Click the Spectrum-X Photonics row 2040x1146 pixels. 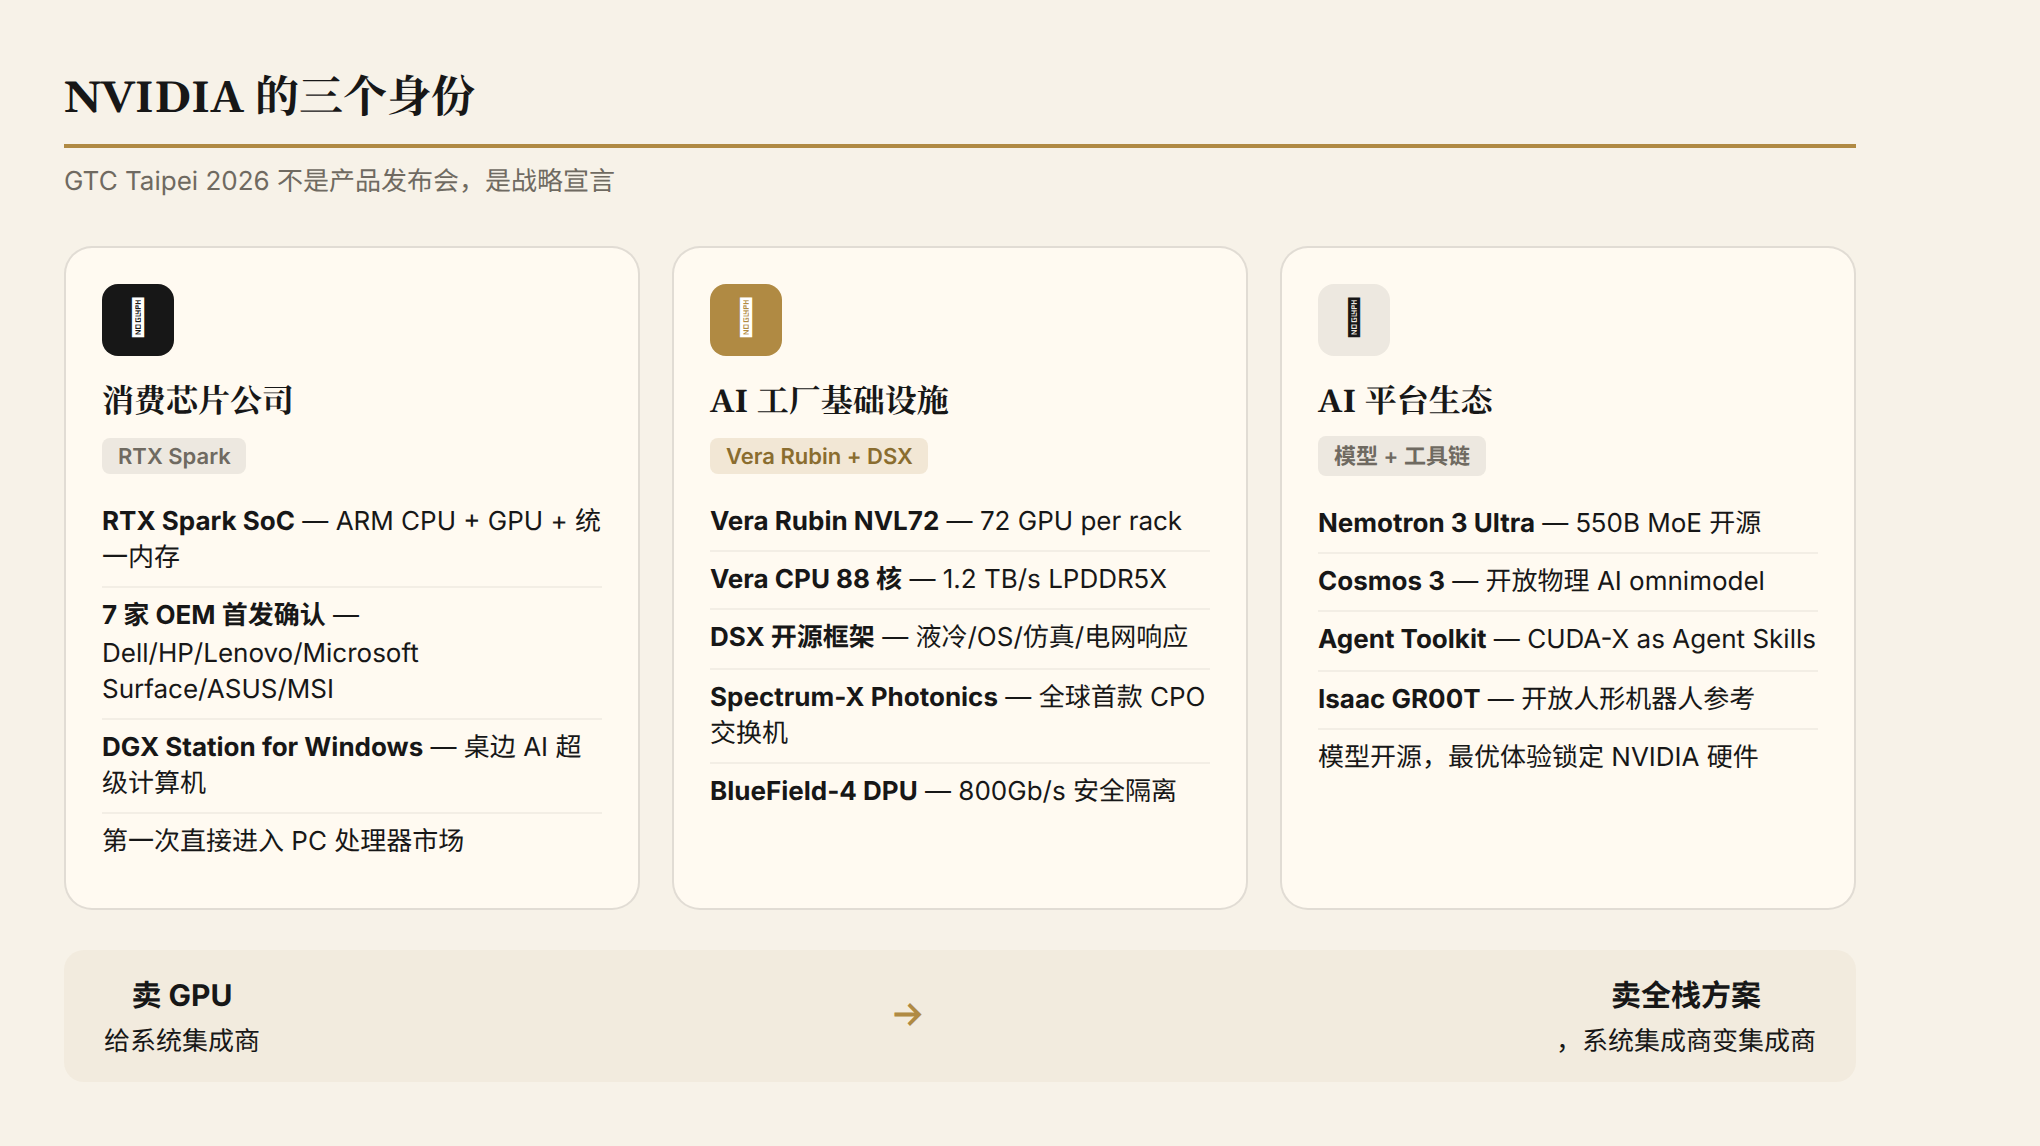960,715
